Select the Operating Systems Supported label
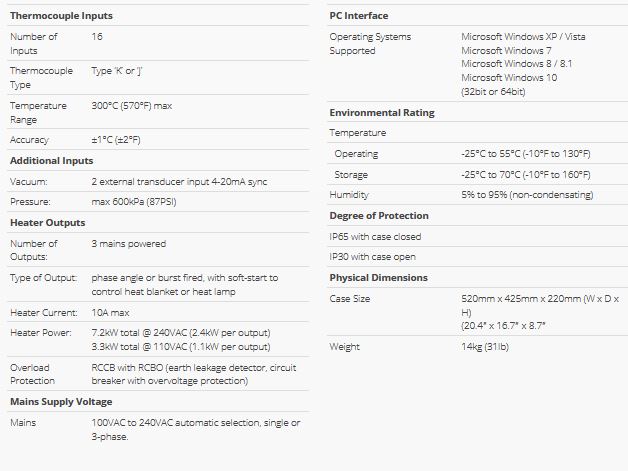This screenshot has width=628, height=471. pyautogui.click(x=370, y=44)
